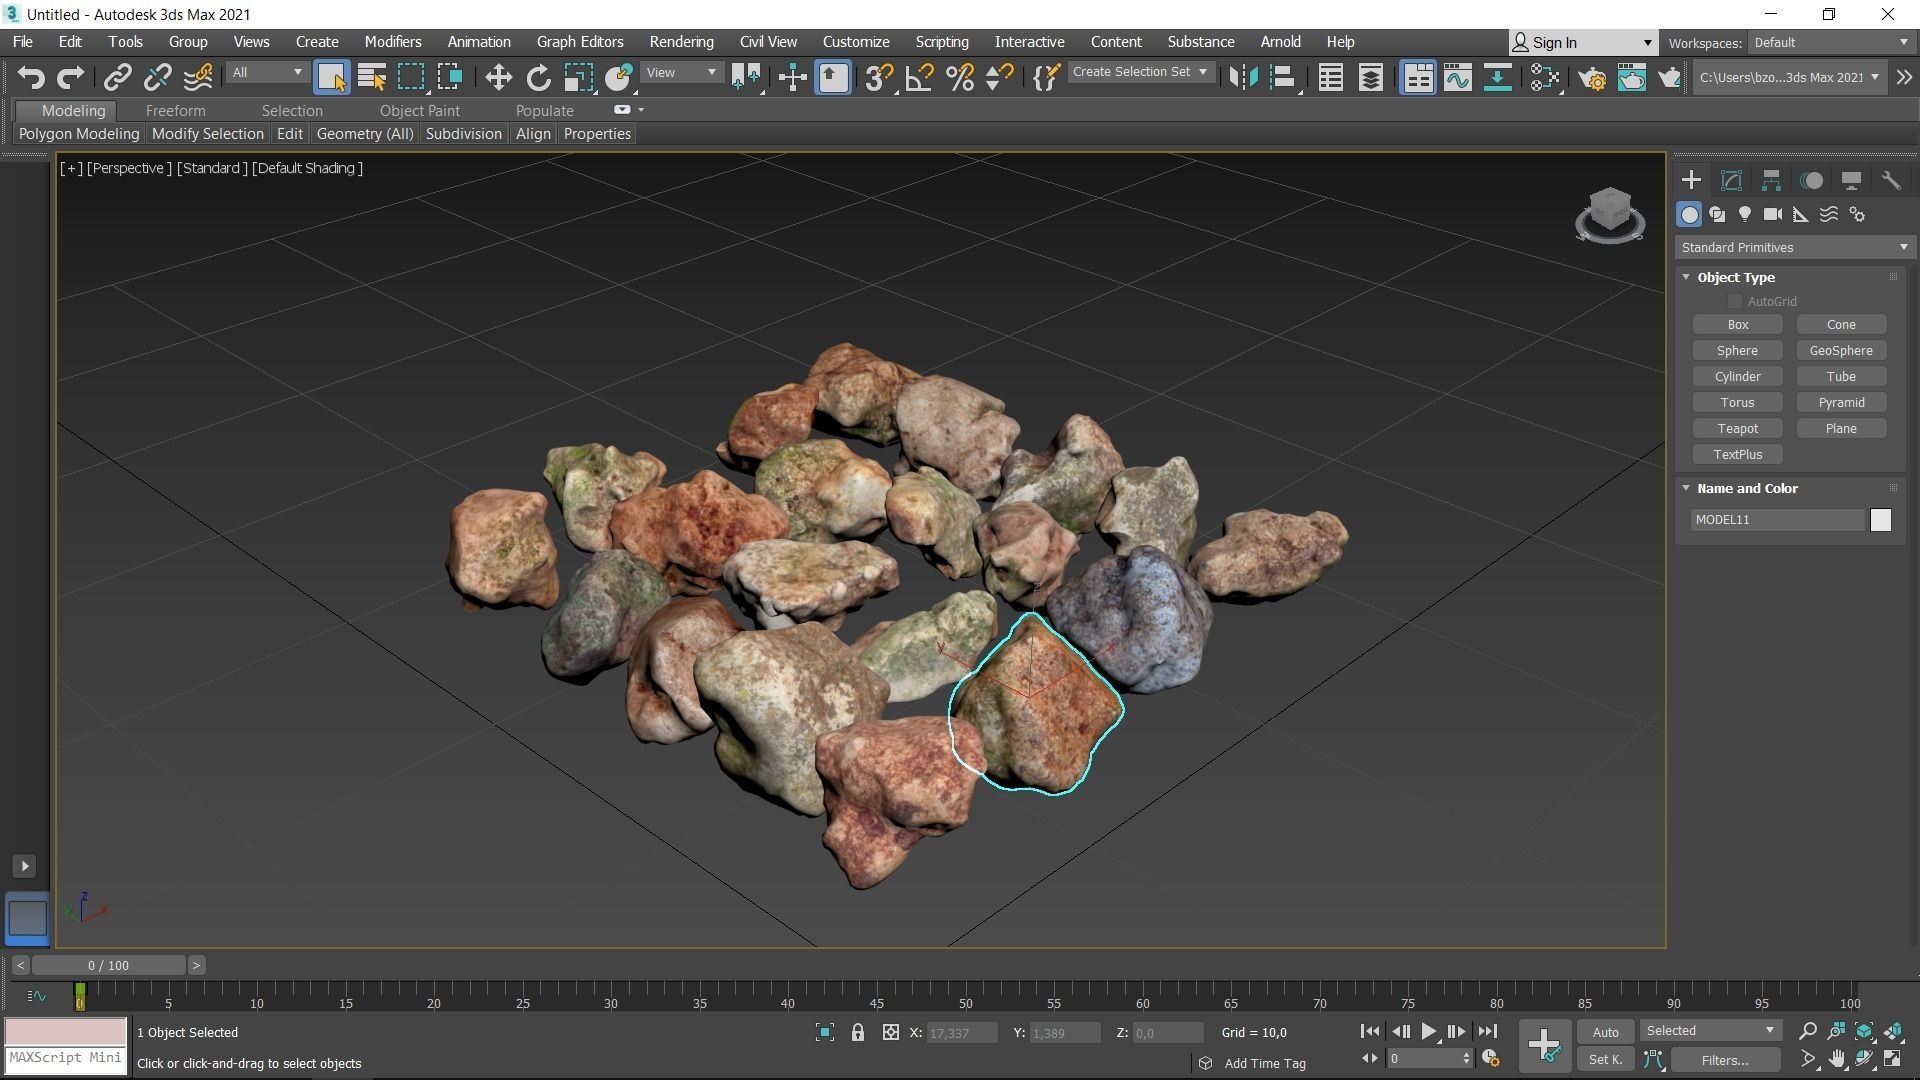1920x1080 pixels.
Task: Click the Set K. button
Action: point(1605,1060)
